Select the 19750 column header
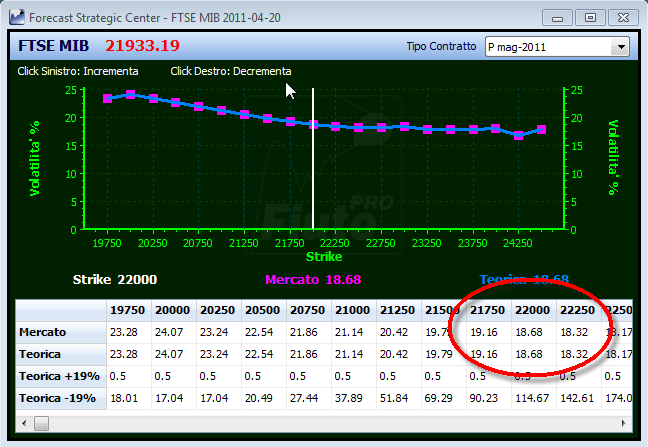The image size is (648, 447). pyautogui.click(x=128, y=310)
